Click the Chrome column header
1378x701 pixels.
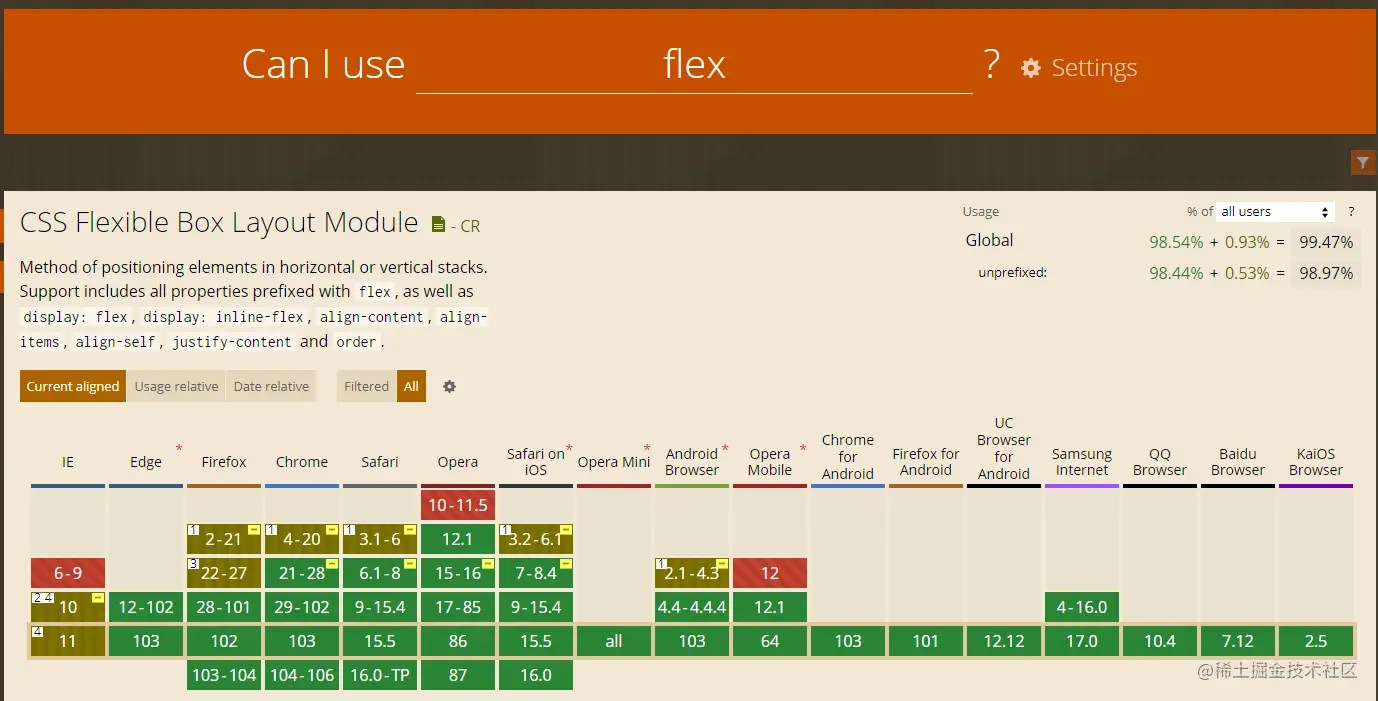tap(302, 462)
